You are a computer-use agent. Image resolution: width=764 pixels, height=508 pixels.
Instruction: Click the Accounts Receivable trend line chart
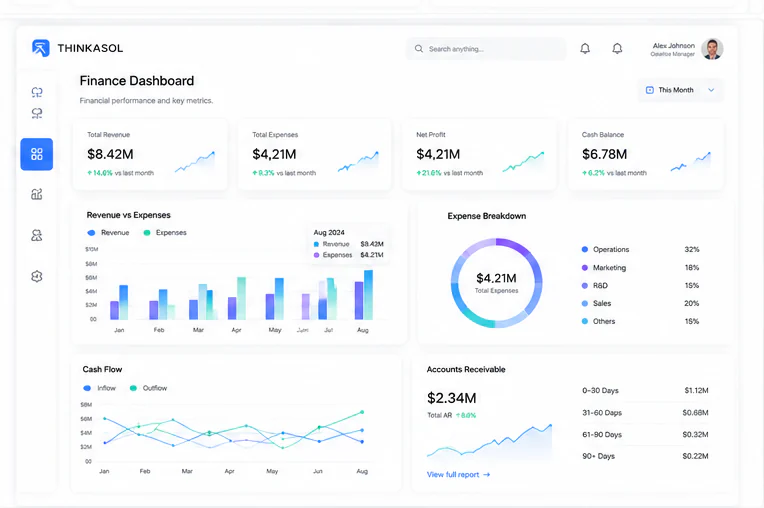pos(489,442)
